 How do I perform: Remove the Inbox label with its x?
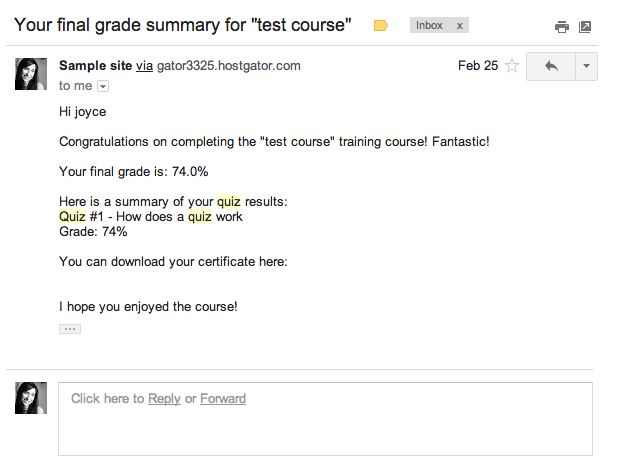(x=459, y=26)
